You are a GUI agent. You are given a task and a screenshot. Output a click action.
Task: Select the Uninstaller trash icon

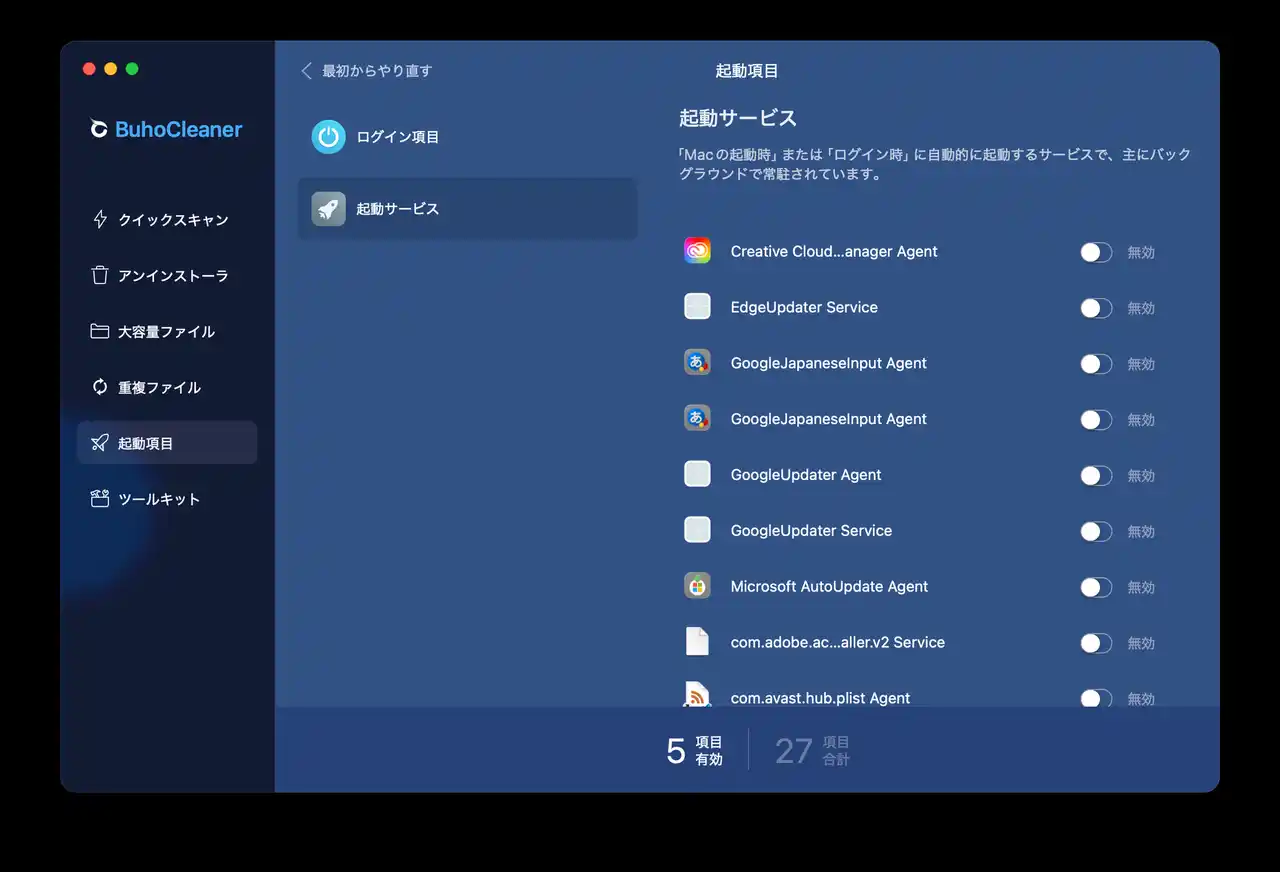(x=100, y=276)
